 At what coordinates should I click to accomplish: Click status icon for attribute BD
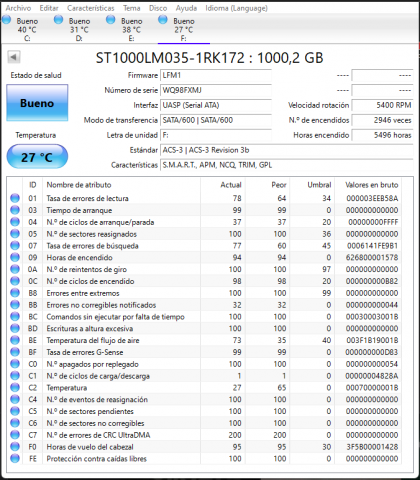15,328
